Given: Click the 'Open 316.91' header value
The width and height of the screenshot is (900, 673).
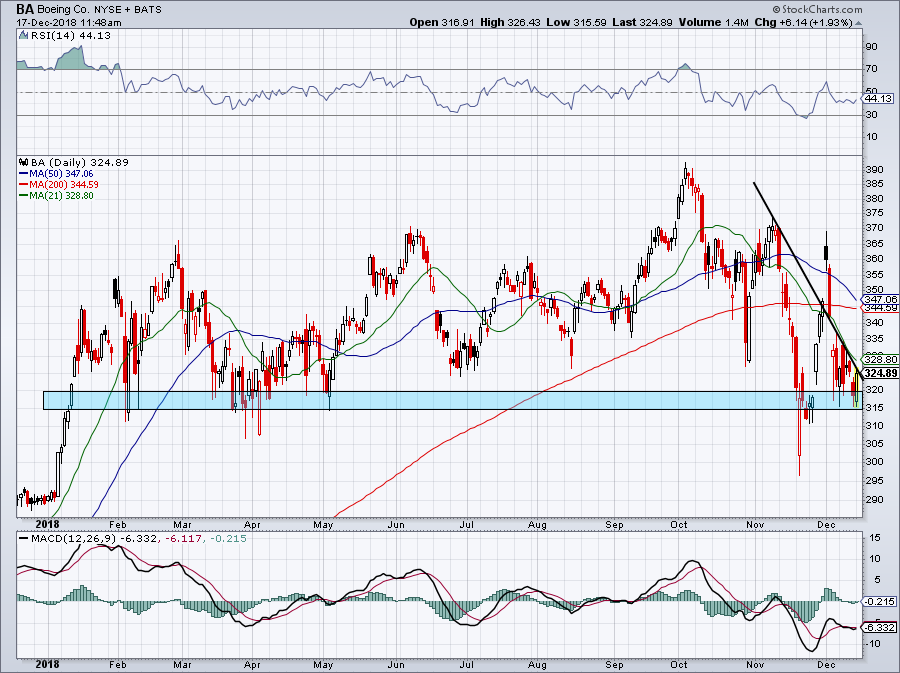Looking at the screenshot, I should tap(442, 22).
